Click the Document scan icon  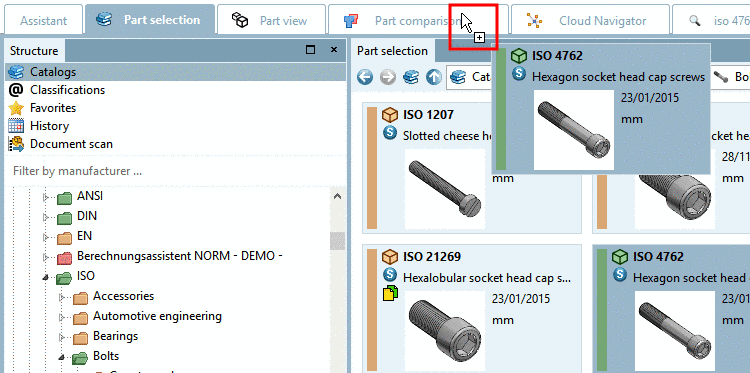pyautogui.click(x=16, y=144)
